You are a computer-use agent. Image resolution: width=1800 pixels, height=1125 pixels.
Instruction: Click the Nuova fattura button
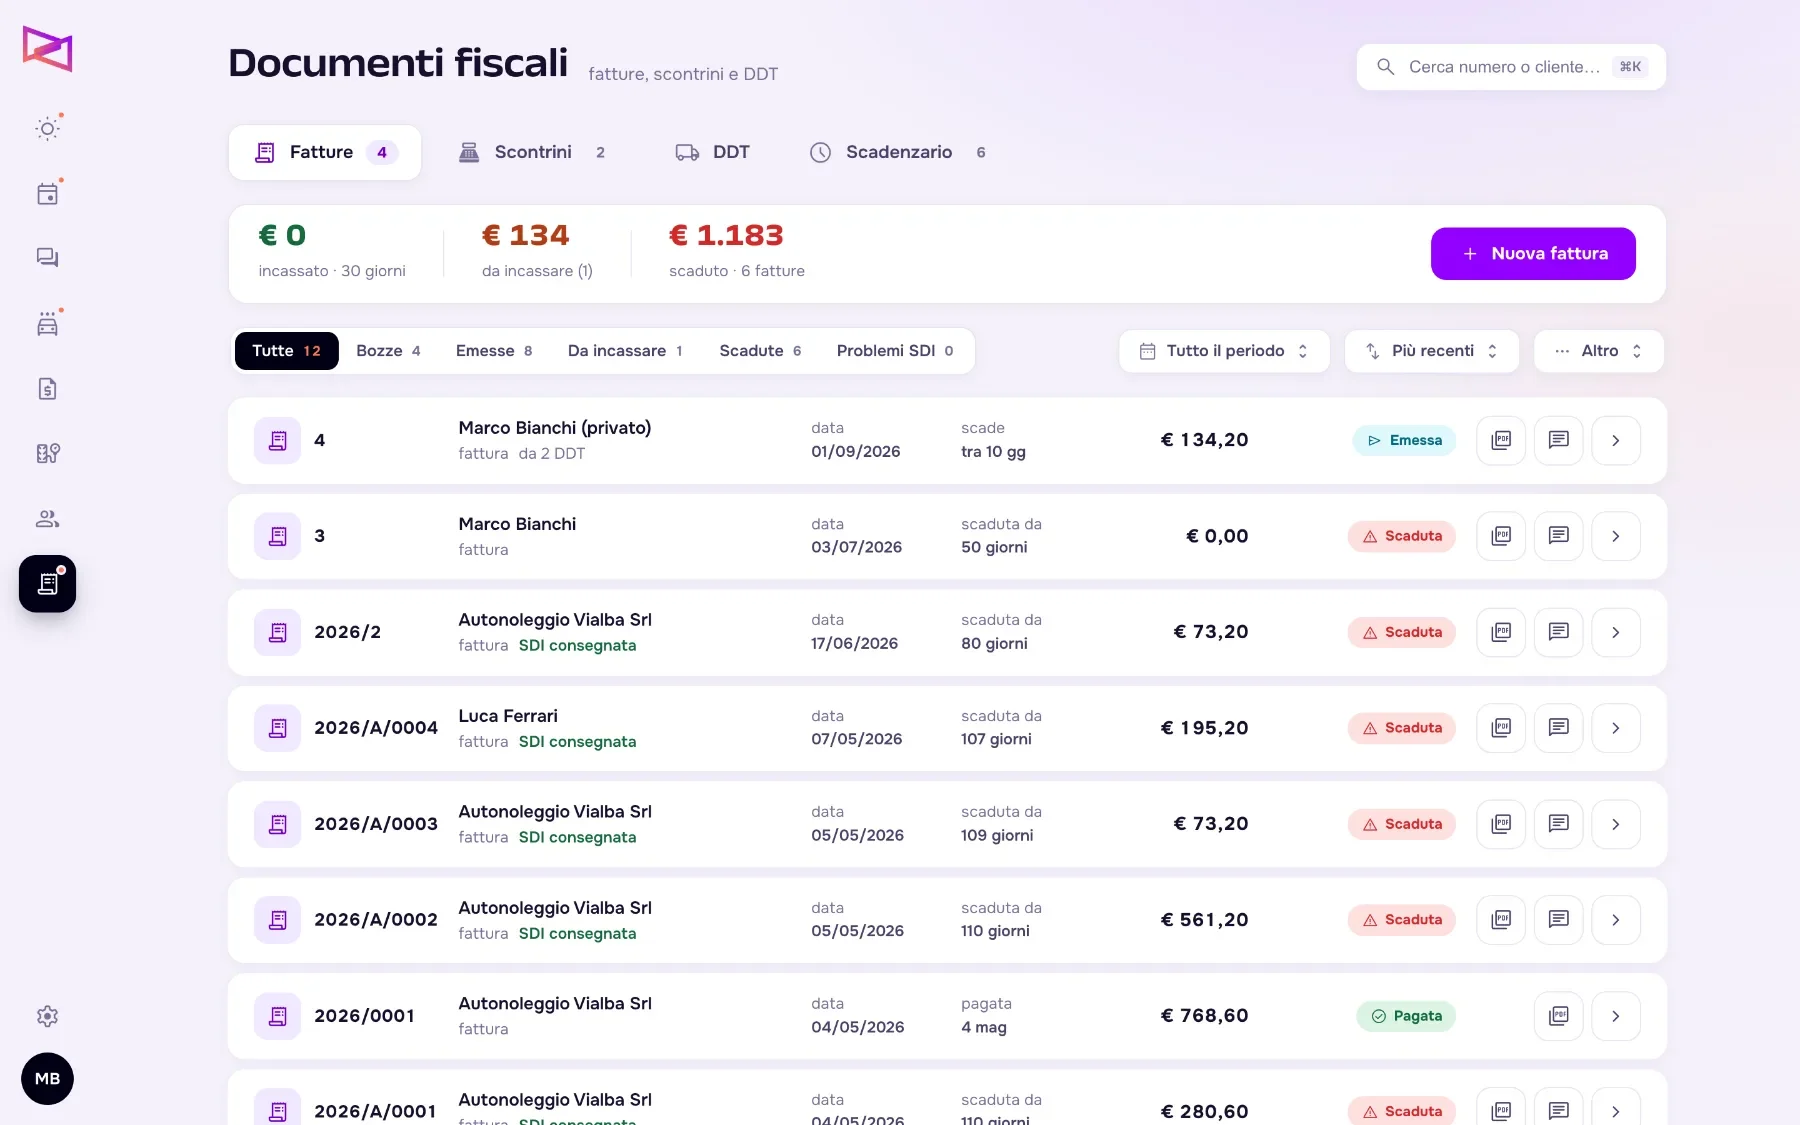pos(1533,254)
